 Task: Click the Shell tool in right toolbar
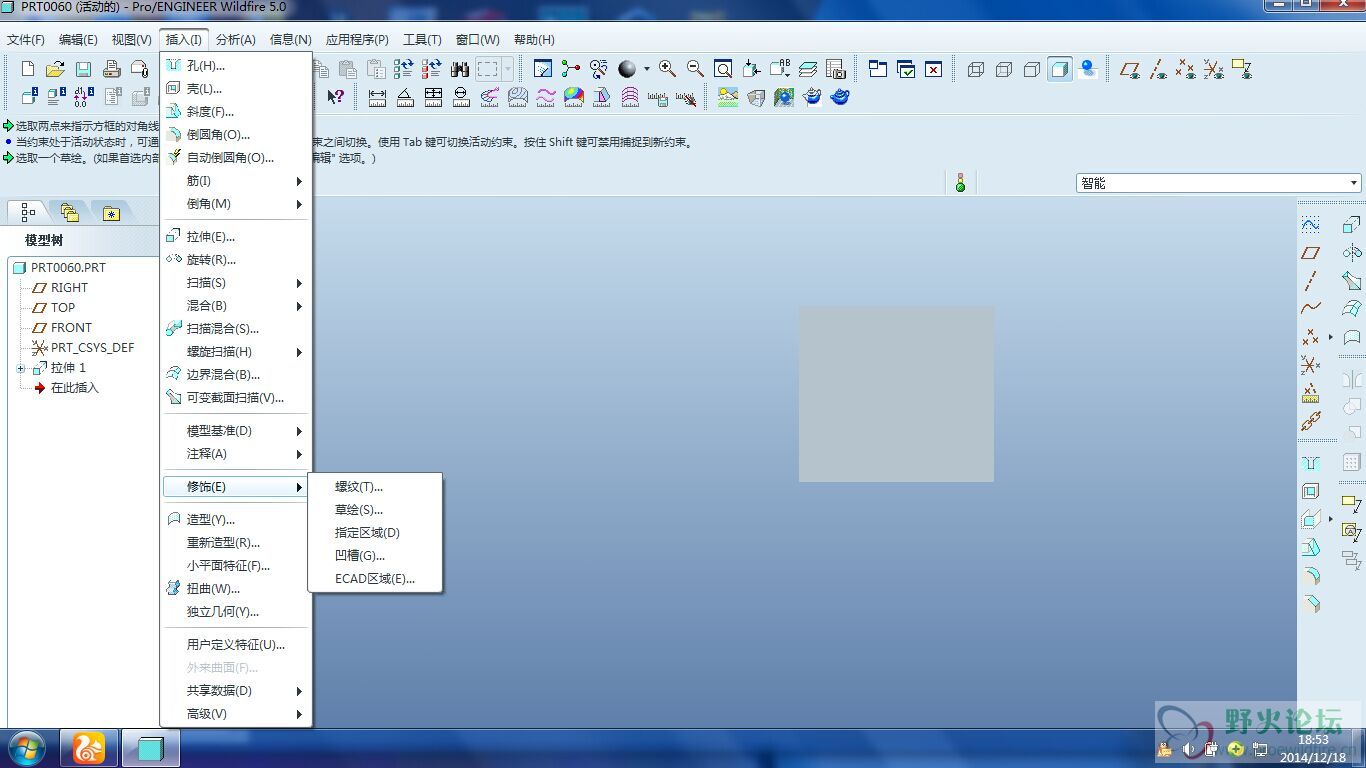click(x=1311, y=492)
